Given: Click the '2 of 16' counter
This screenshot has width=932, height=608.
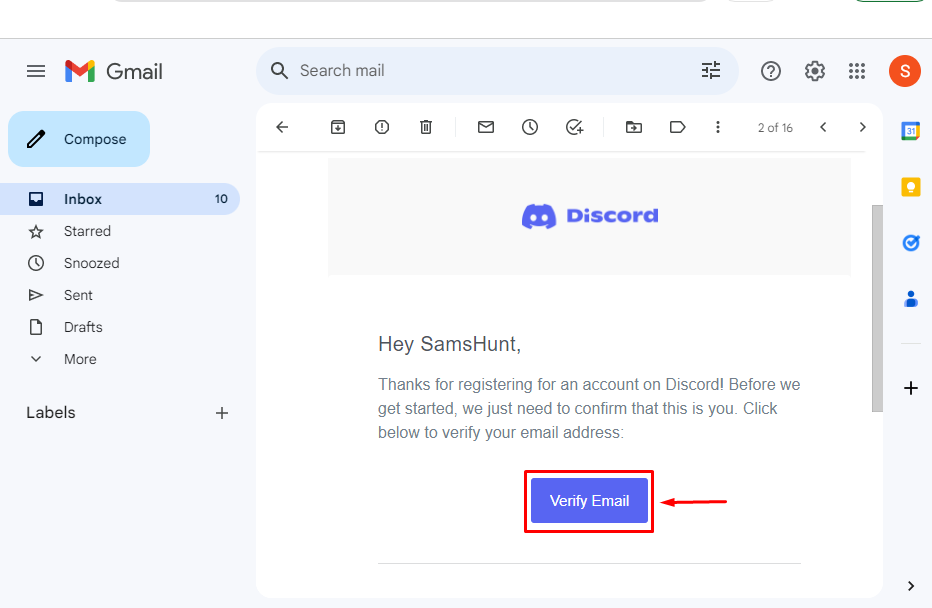Looking at the screenshot, I should click(775, 128).
